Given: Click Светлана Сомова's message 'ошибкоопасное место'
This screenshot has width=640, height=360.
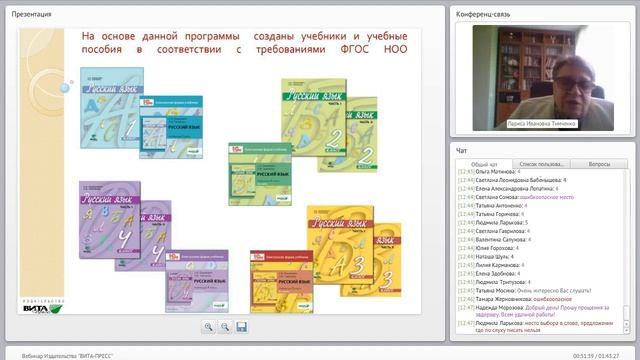Looking at the screenshot, I should click(x=516, y=197).
